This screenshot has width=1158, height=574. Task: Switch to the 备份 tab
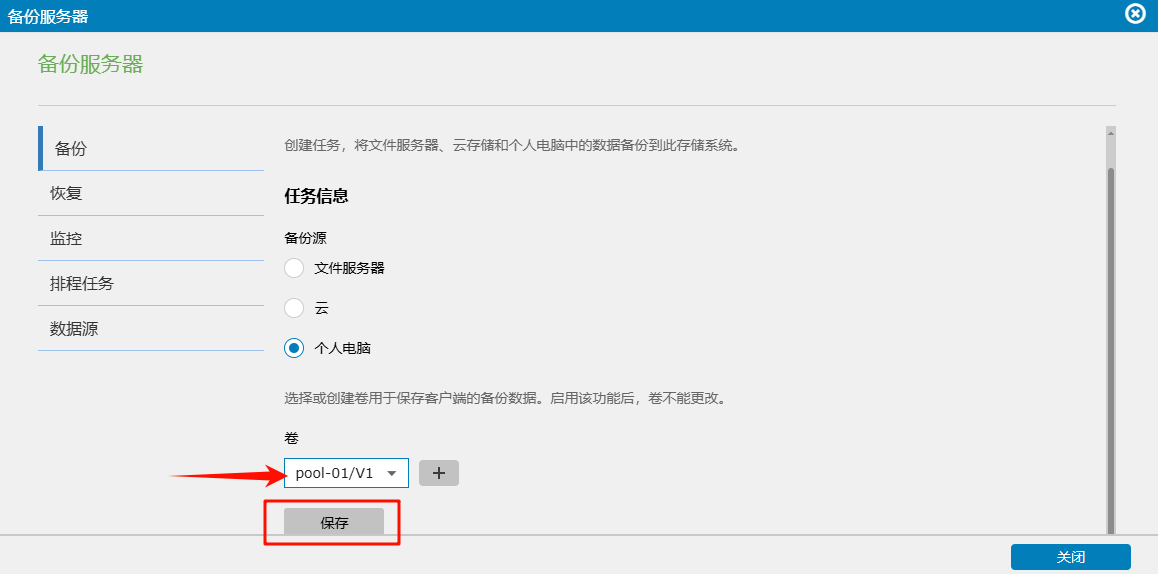[70, 149]
